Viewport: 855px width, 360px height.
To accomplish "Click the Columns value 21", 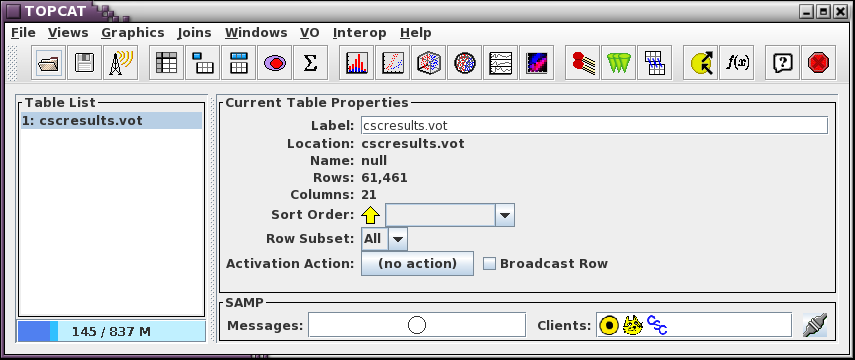I will coord(369,195).
